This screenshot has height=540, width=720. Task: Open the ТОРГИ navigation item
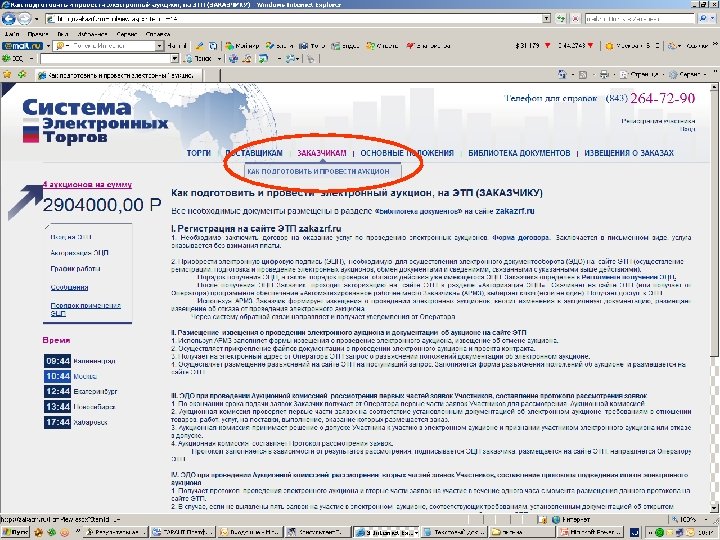pyautogui.click(x=198, y=153)
